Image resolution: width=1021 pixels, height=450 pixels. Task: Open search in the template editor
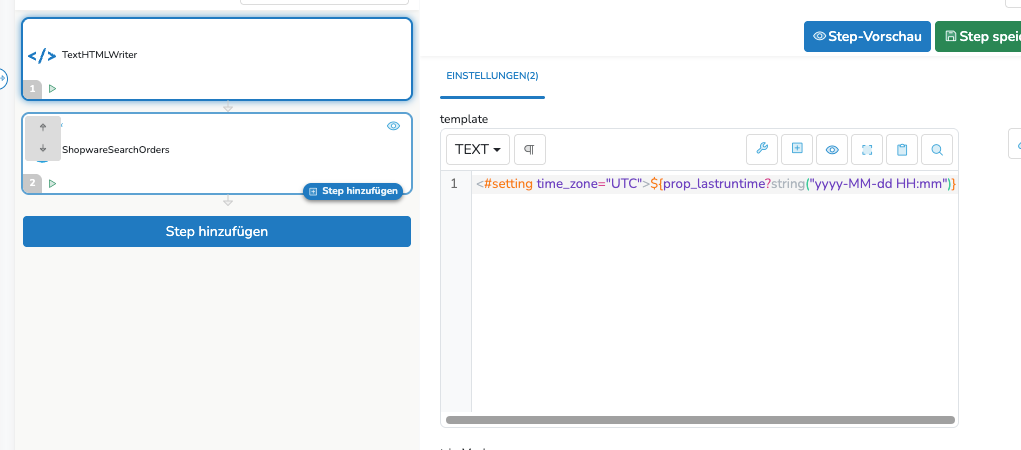(937, 149)
